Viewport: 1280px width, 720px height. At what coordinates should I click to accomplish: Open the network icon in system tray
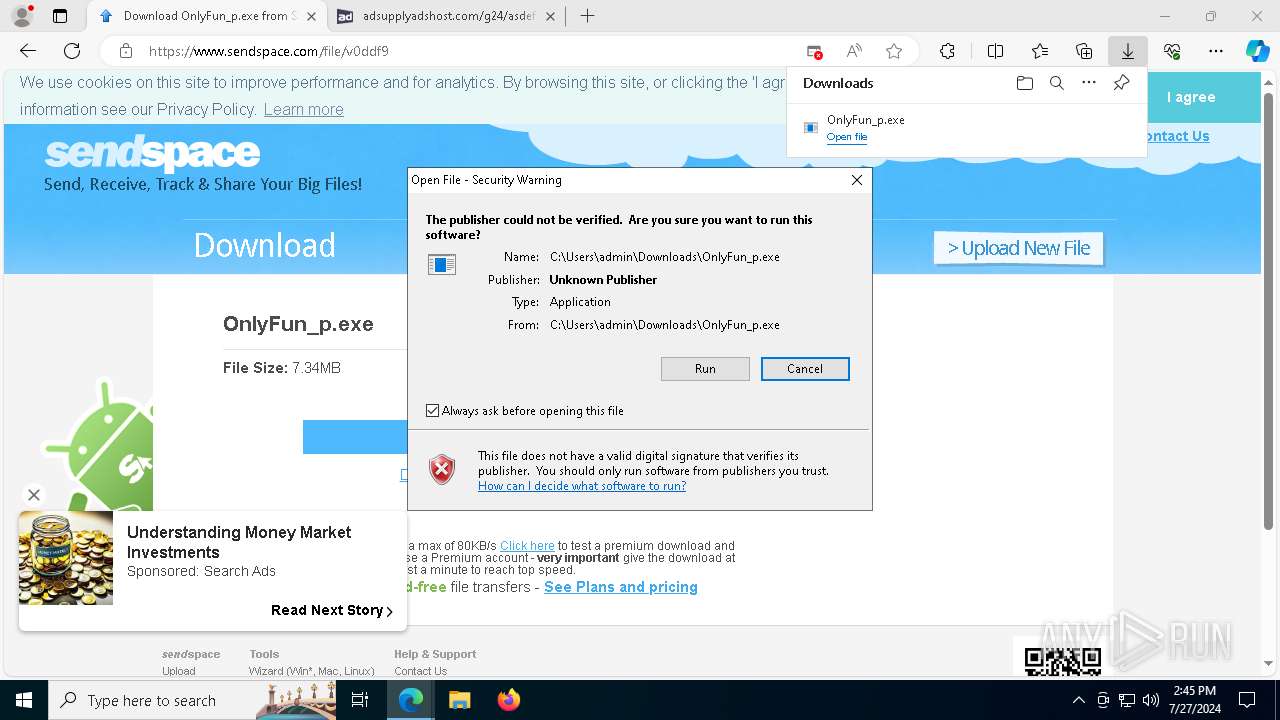pos(1127,700)
